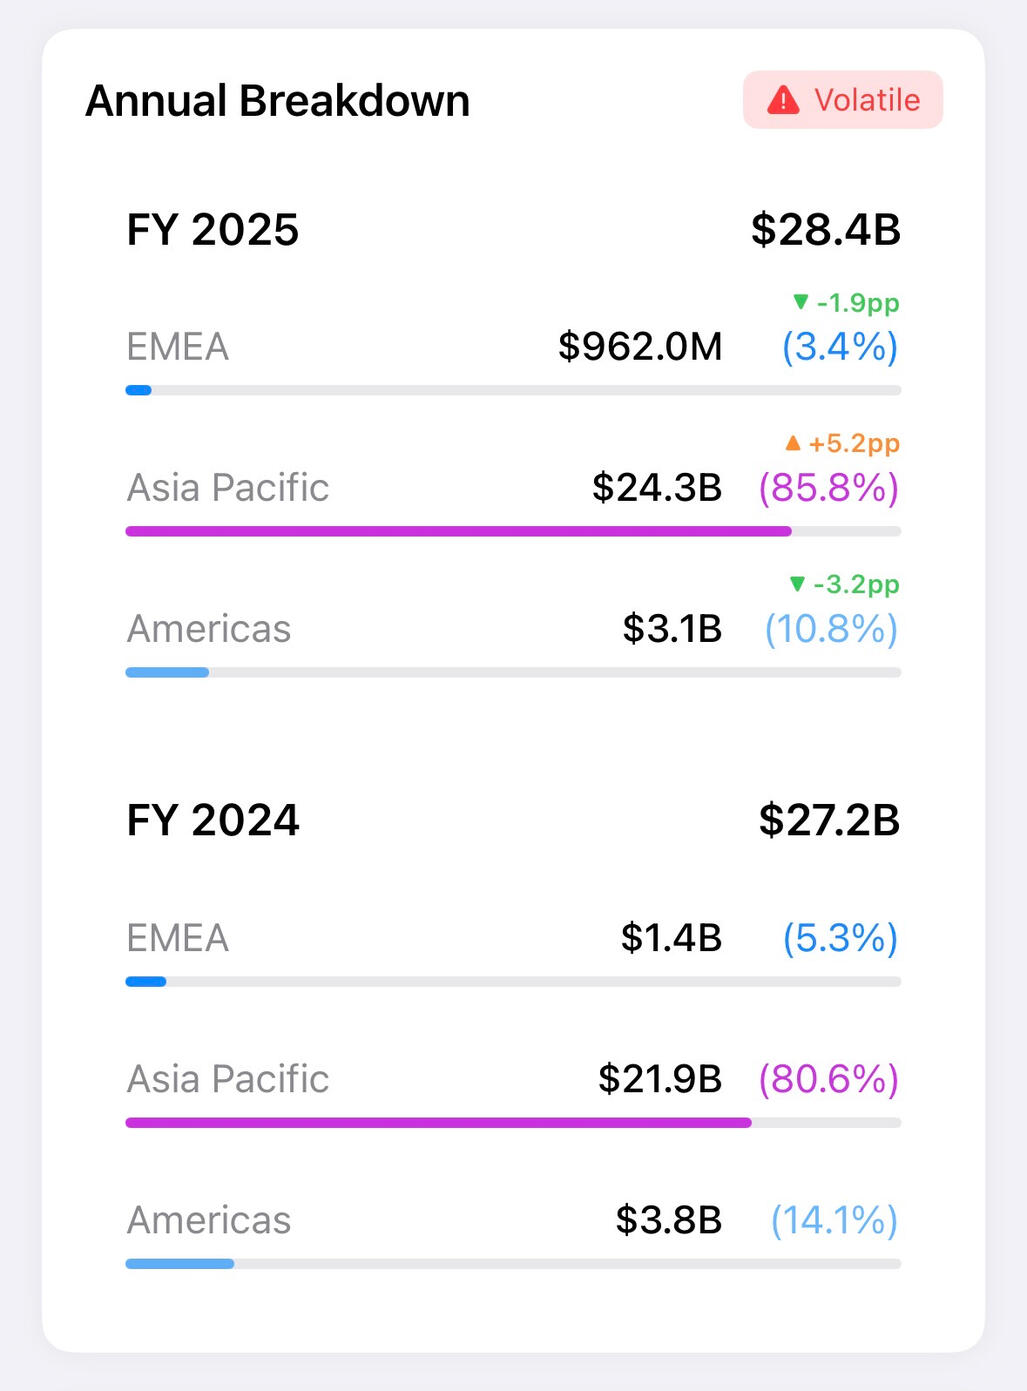Click the $962.0M EMEA revenue amount

[640, 347]
